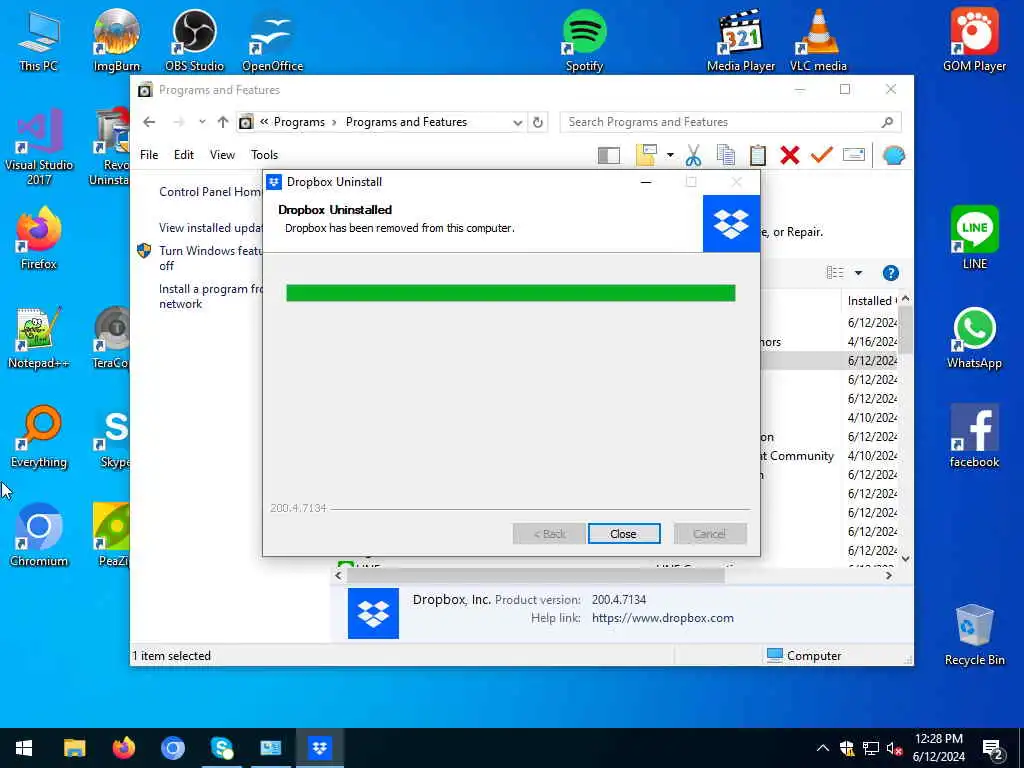Click the orange checkmark toolbar icon

822,155
